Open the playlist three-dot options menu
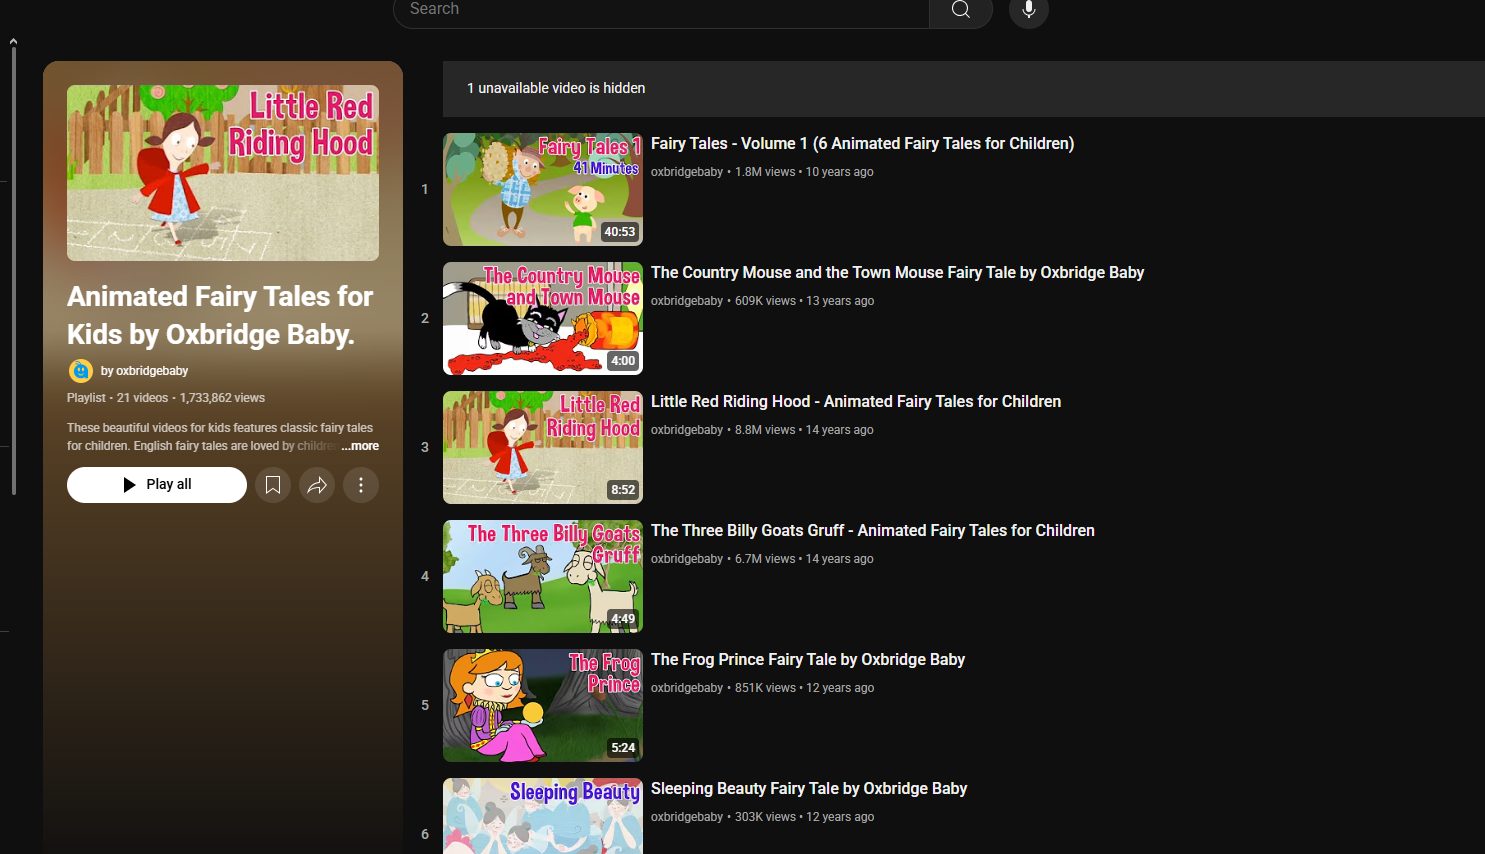Screen dimensions: 1485x854 (361, 485)
